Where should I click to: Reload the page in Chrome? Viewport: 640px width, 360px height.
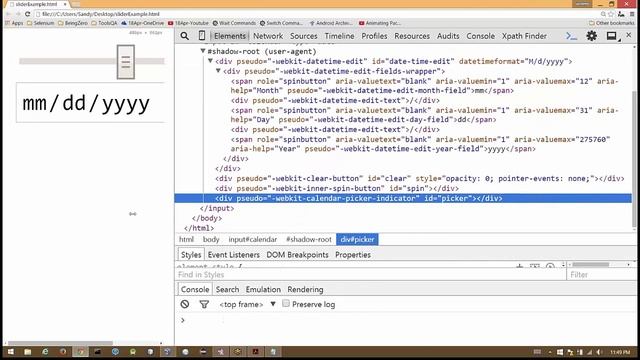coord(28,14)
